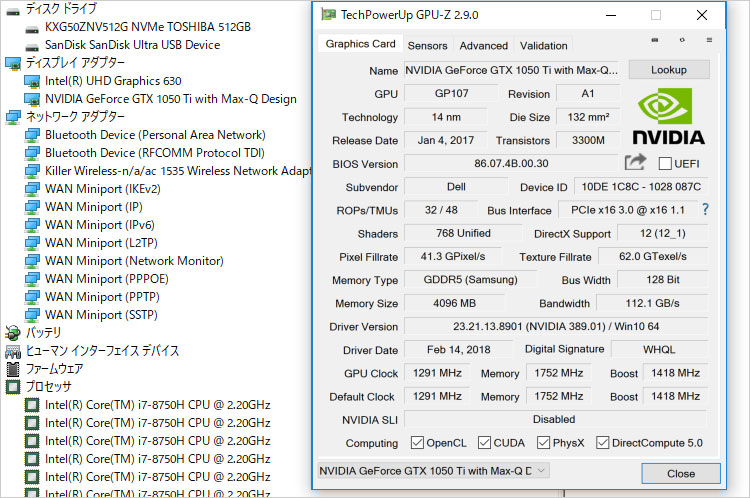Click the WAN Miniport (SSTP) icon
Screen dimensions: 750x498
coord(32,315)
